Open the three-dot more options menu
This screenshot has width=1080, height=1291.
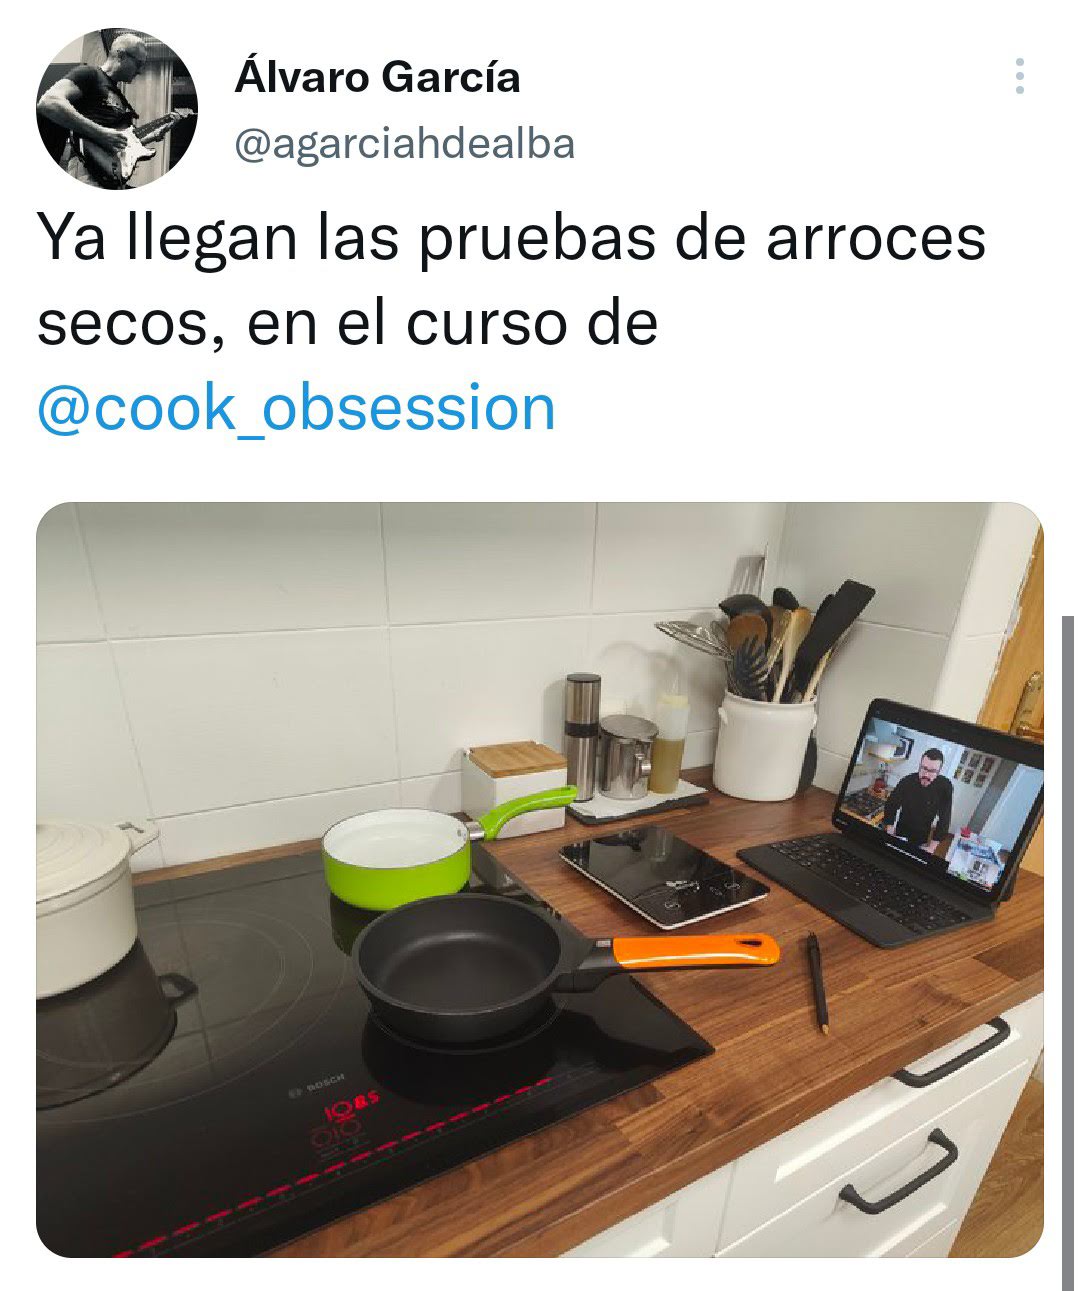click(1019, 77)
